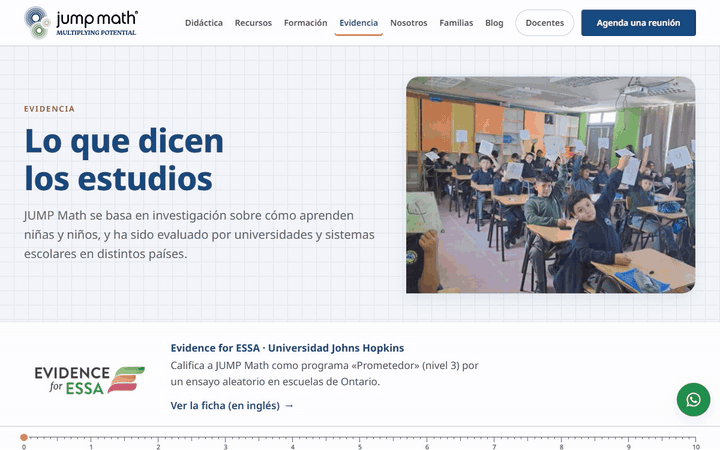Open the Didáctica menu item

[x=204, y=23]
